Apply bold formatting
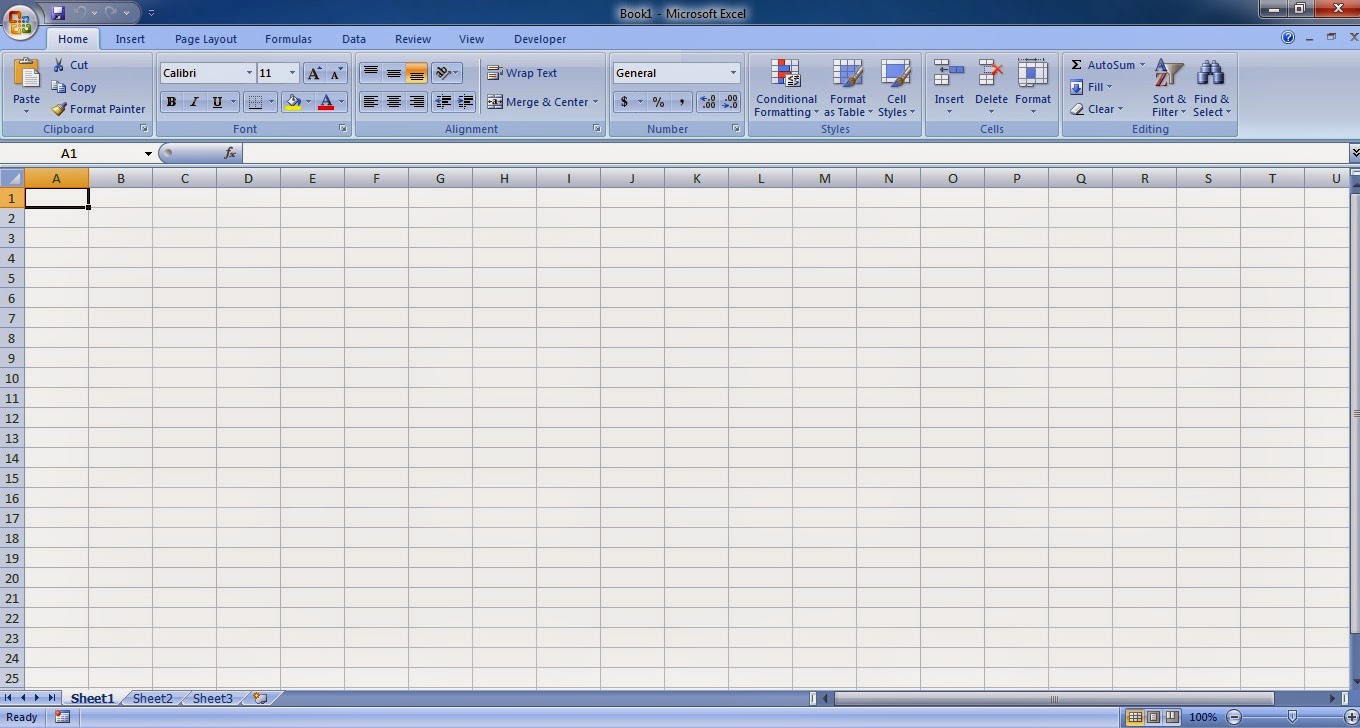Image resolution: width=1360 pixels, height=728 pixels. (171, 101)
